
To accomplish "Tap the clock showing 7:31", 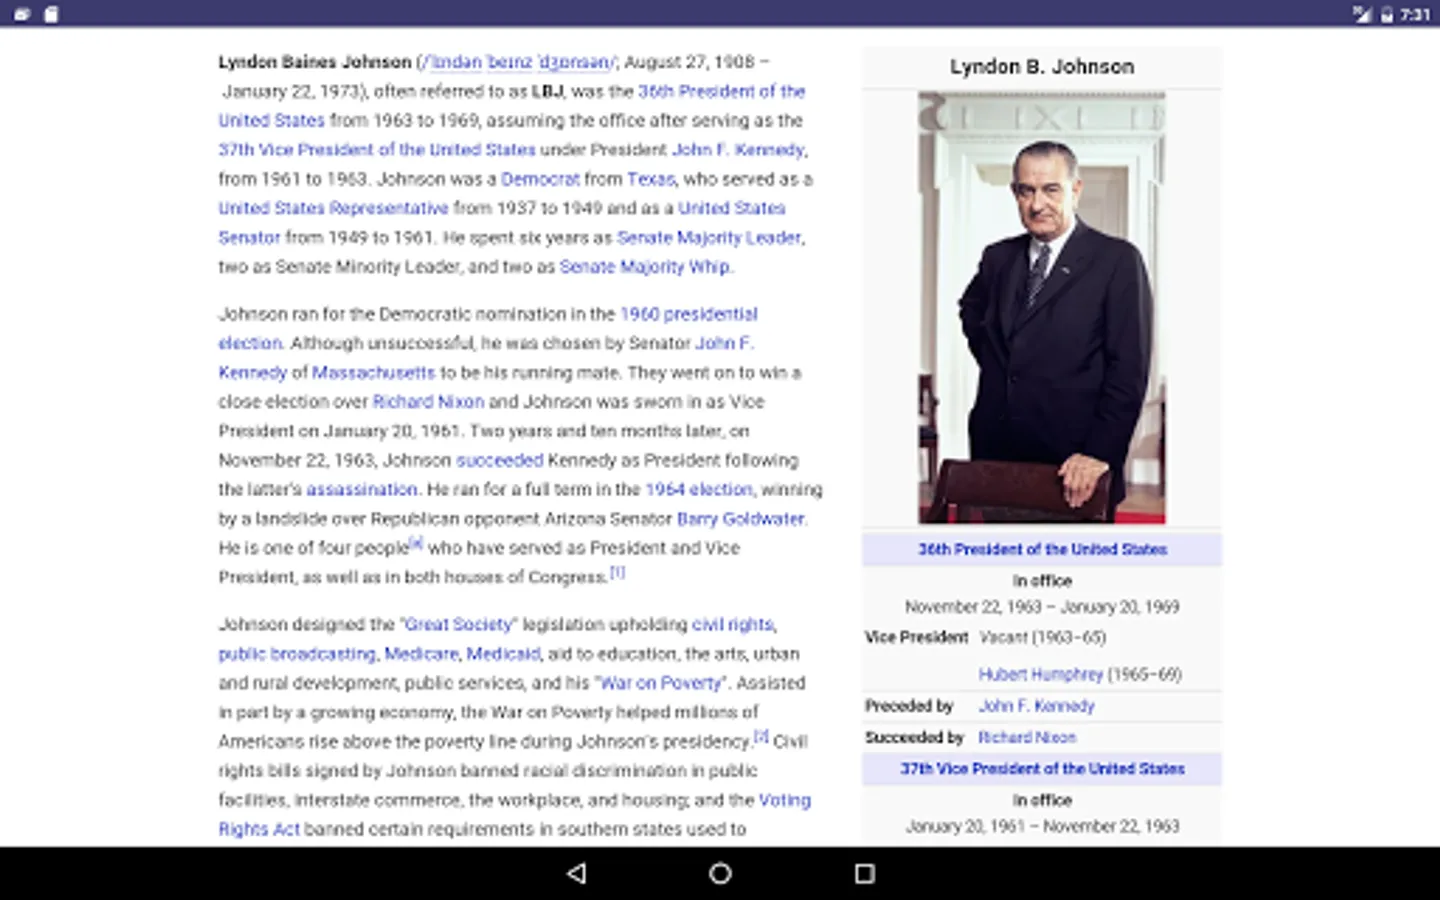I will pyautogui.click(x=1415, y=14).
